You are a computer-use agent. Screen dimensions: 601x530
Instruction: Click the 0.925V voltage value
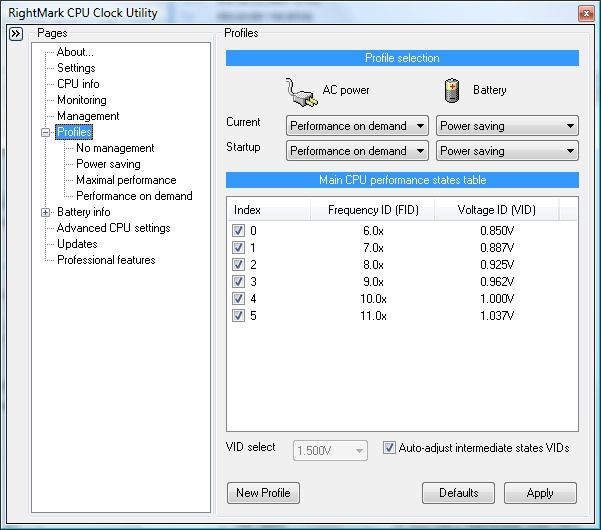click(x=497, y=265)
